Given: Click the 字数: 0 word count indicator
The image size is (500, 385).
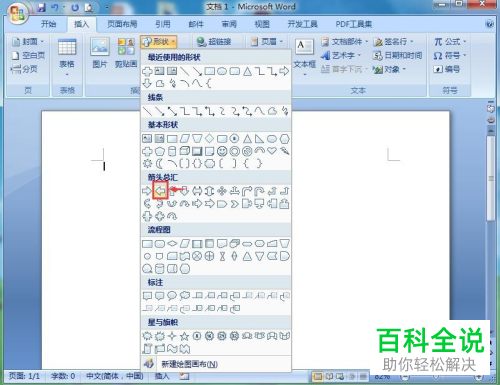Looking at the screenshot, I should point(63,376).
